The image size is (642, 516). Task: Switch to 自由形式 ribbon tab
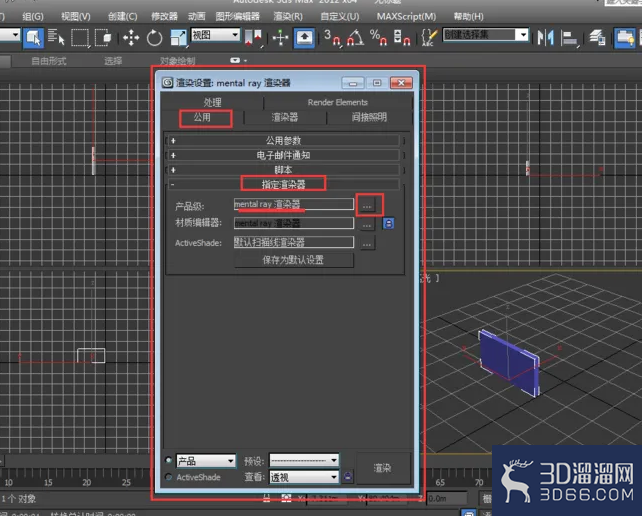tap(49, 61)
